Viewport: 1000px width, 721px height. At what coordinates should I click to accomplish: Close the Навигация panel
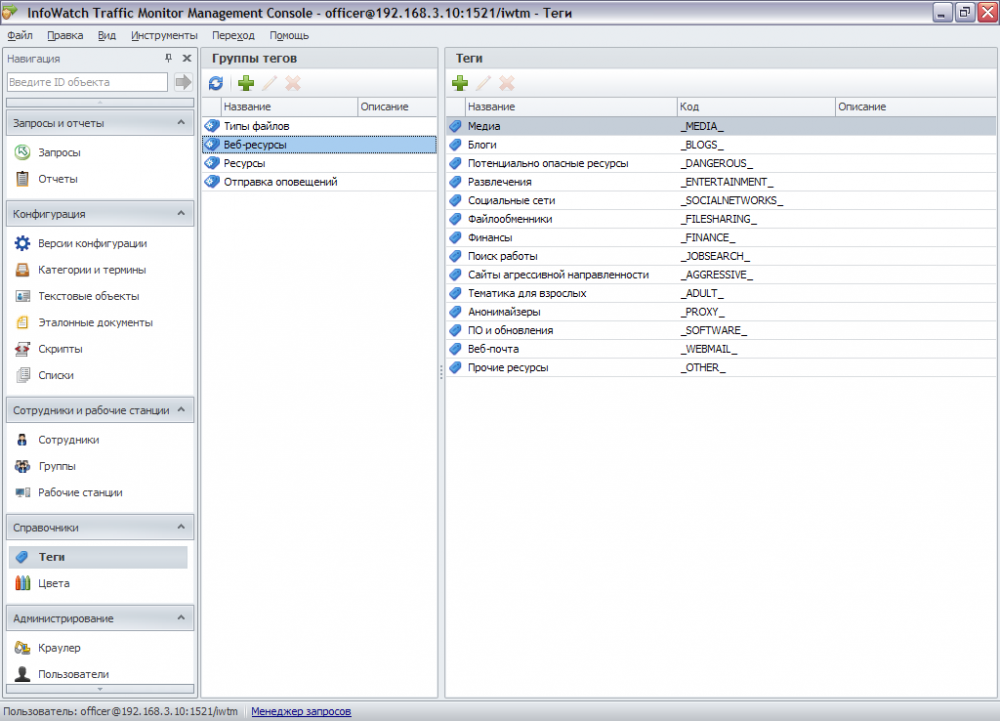point(187,58)
